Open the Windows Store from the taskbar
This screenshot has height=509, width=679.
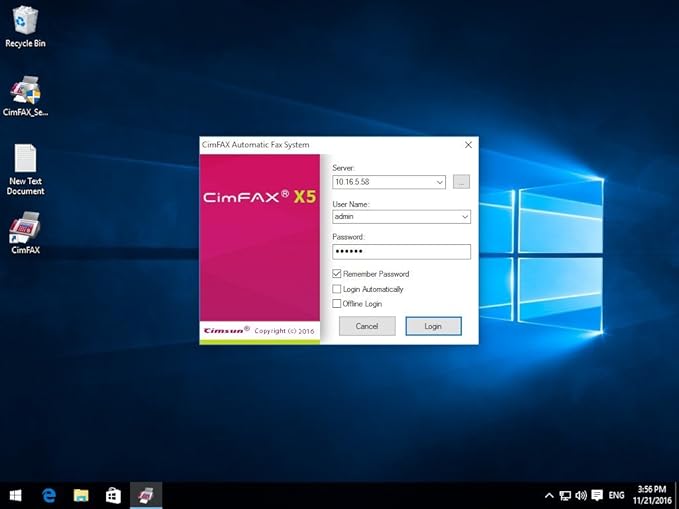coord(113,495)
